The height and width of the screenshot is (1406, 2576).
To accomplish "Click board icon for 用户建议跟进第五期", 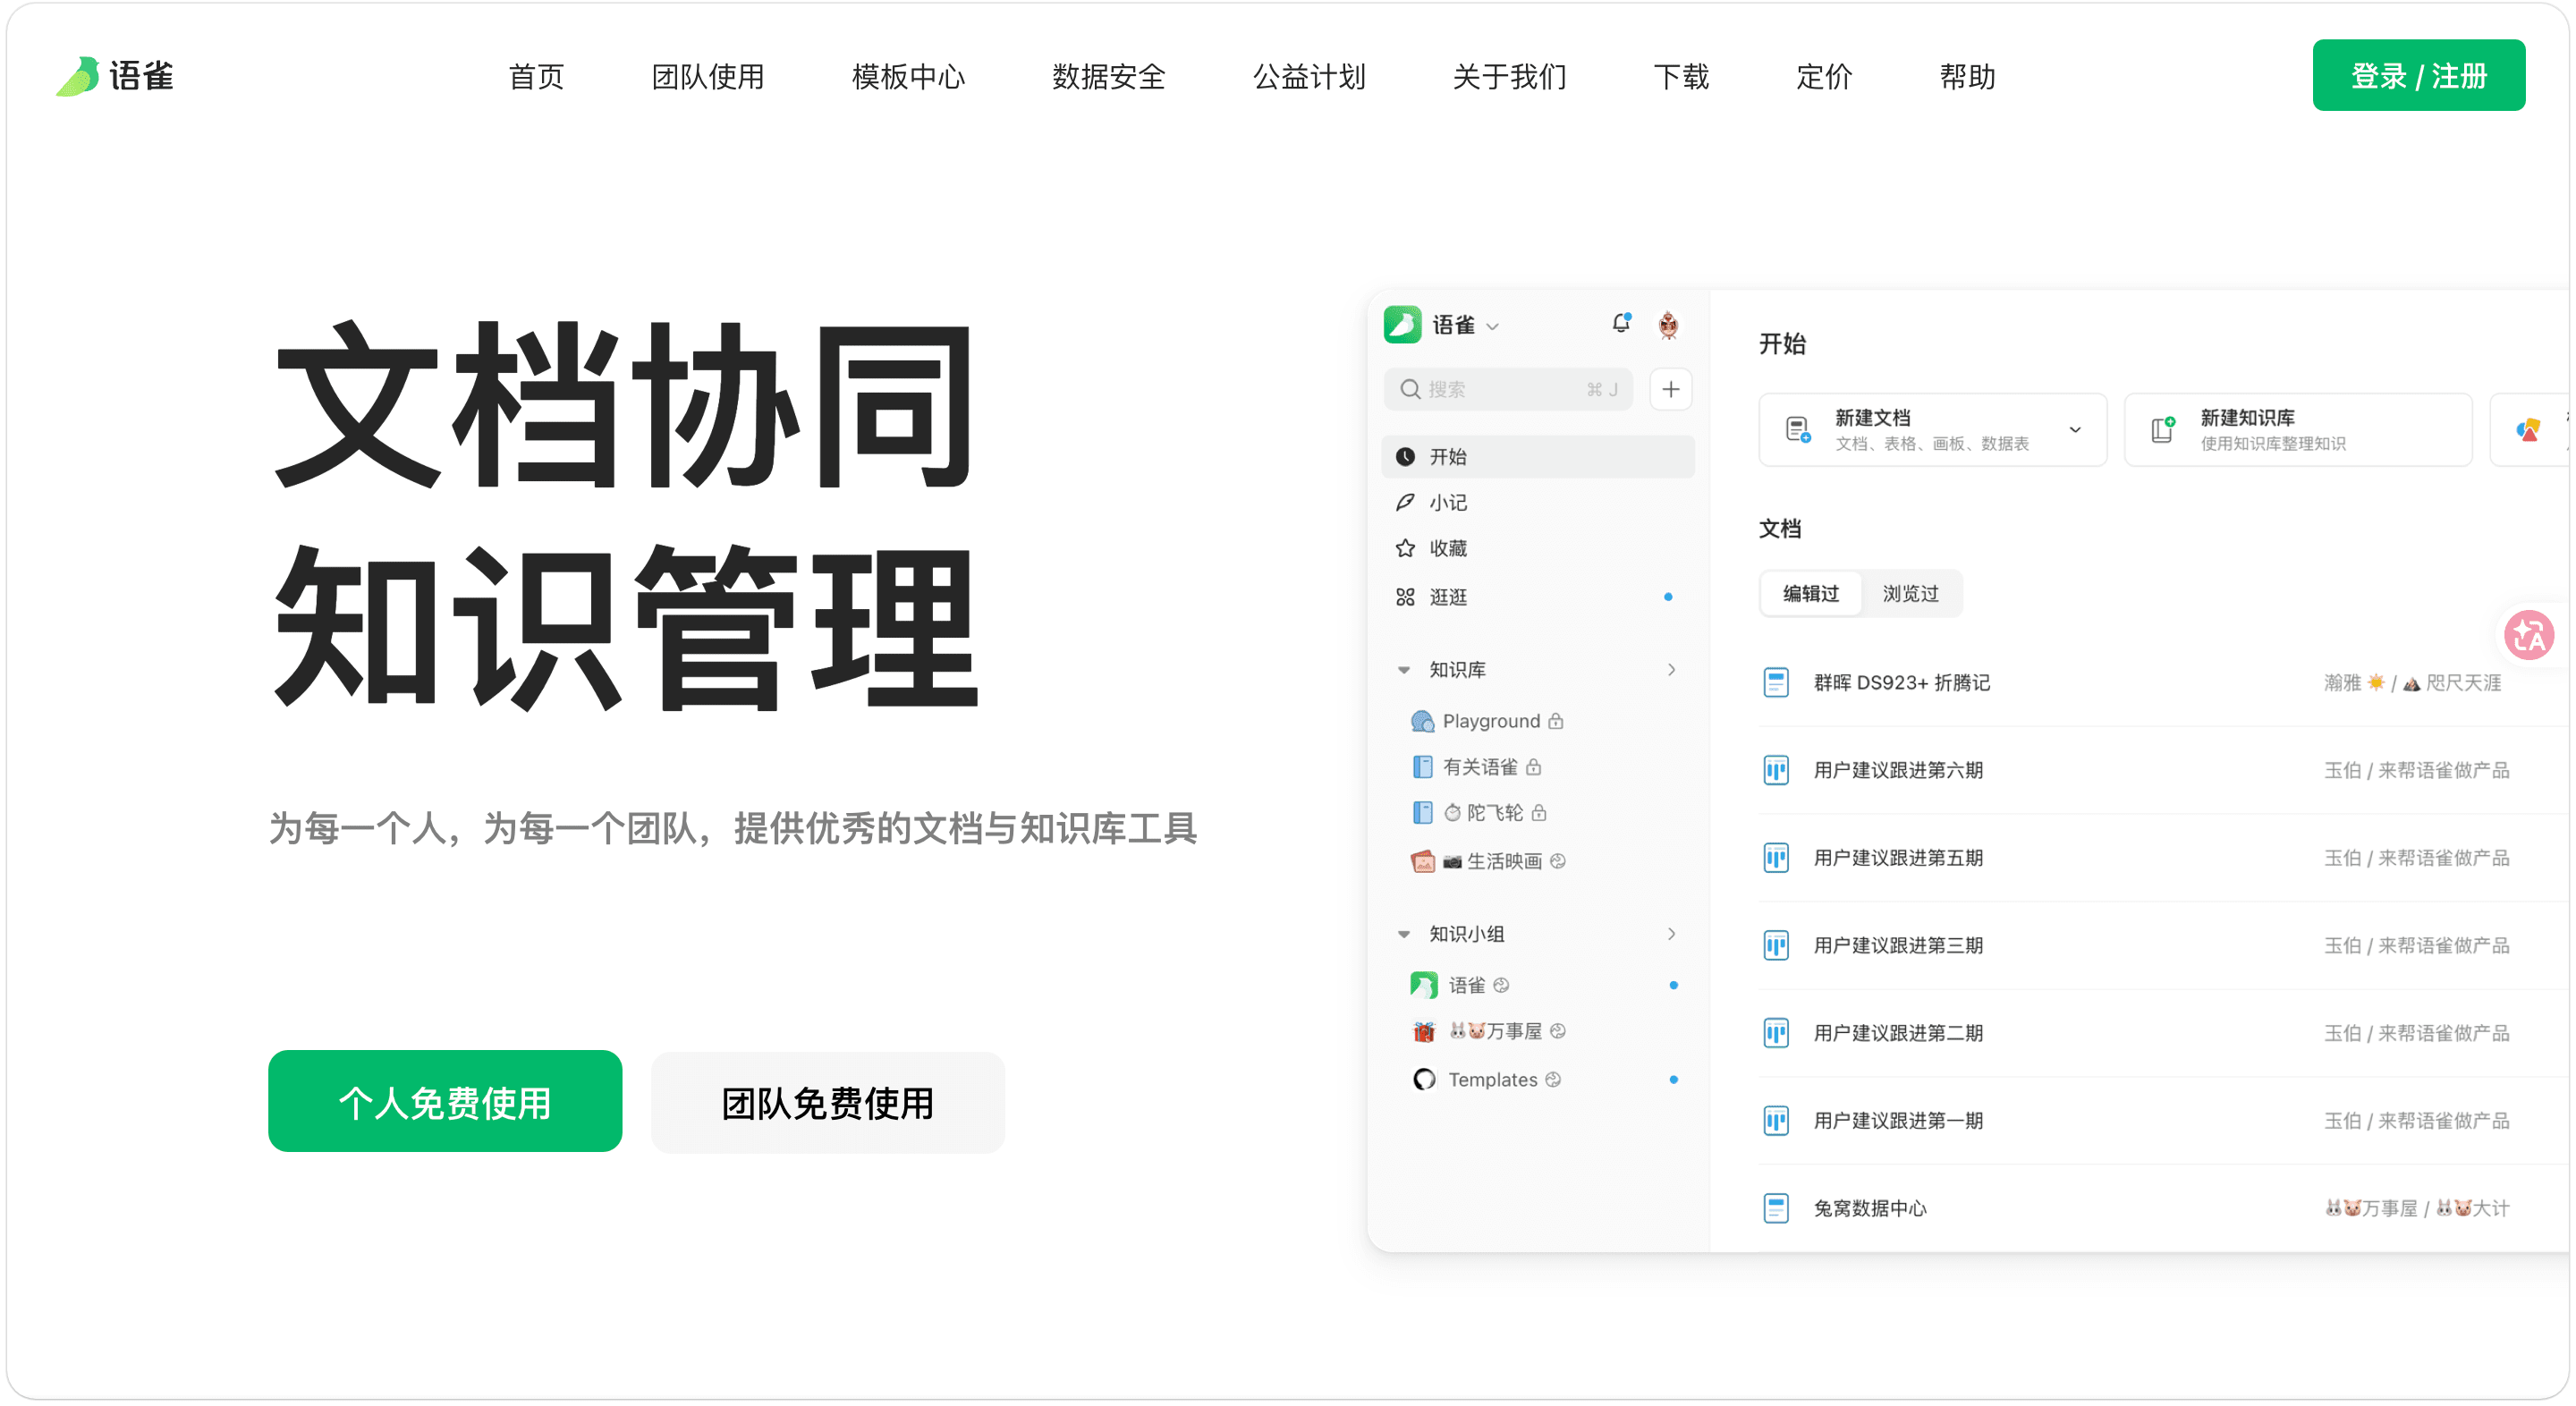I will coord(1776,858).
